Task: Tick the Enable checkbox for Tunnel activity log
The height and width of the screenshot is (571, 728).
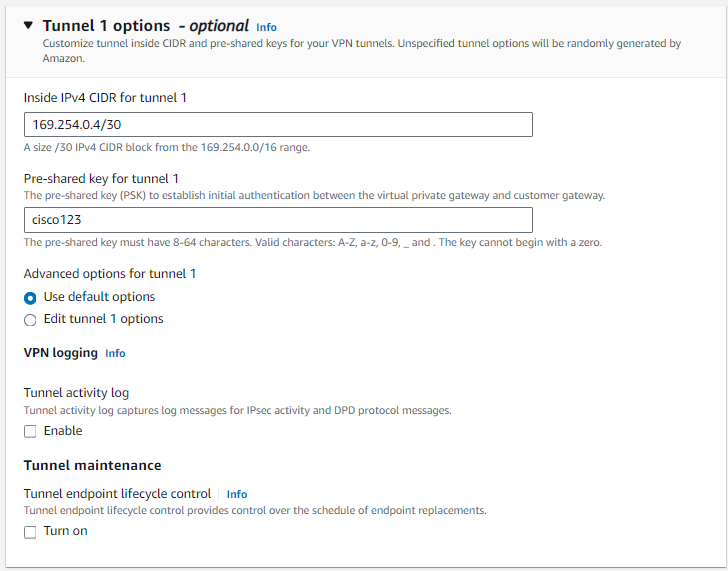Action: (x=30, y=431)
